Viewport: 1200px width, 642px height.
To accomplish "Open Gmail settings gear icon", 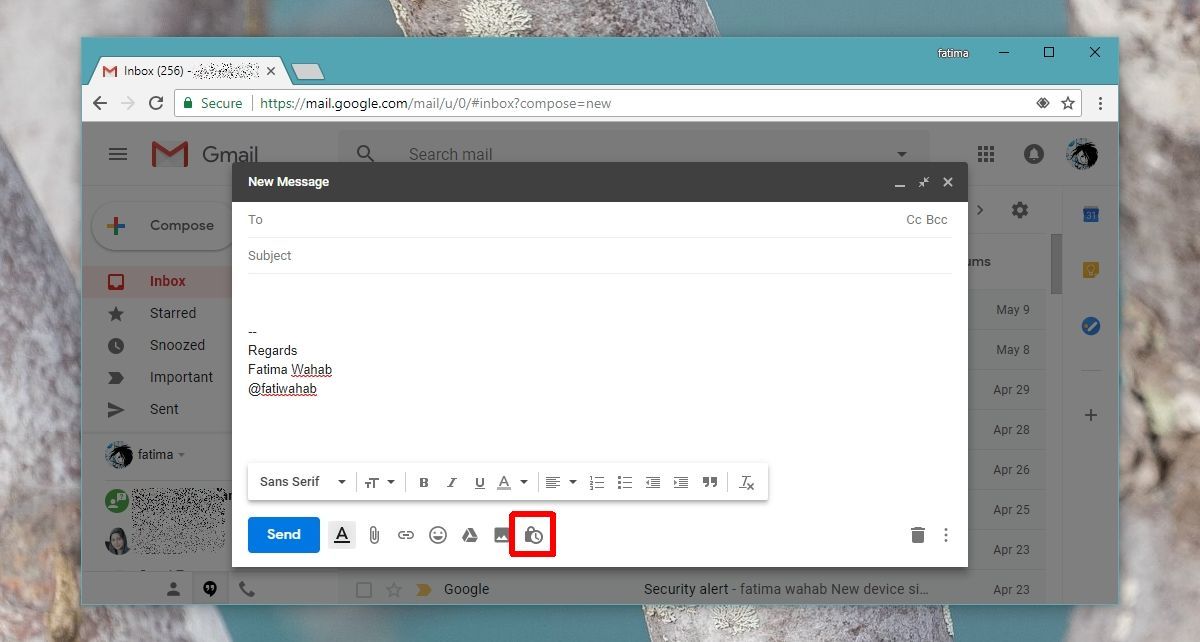I will [1019, 210].
